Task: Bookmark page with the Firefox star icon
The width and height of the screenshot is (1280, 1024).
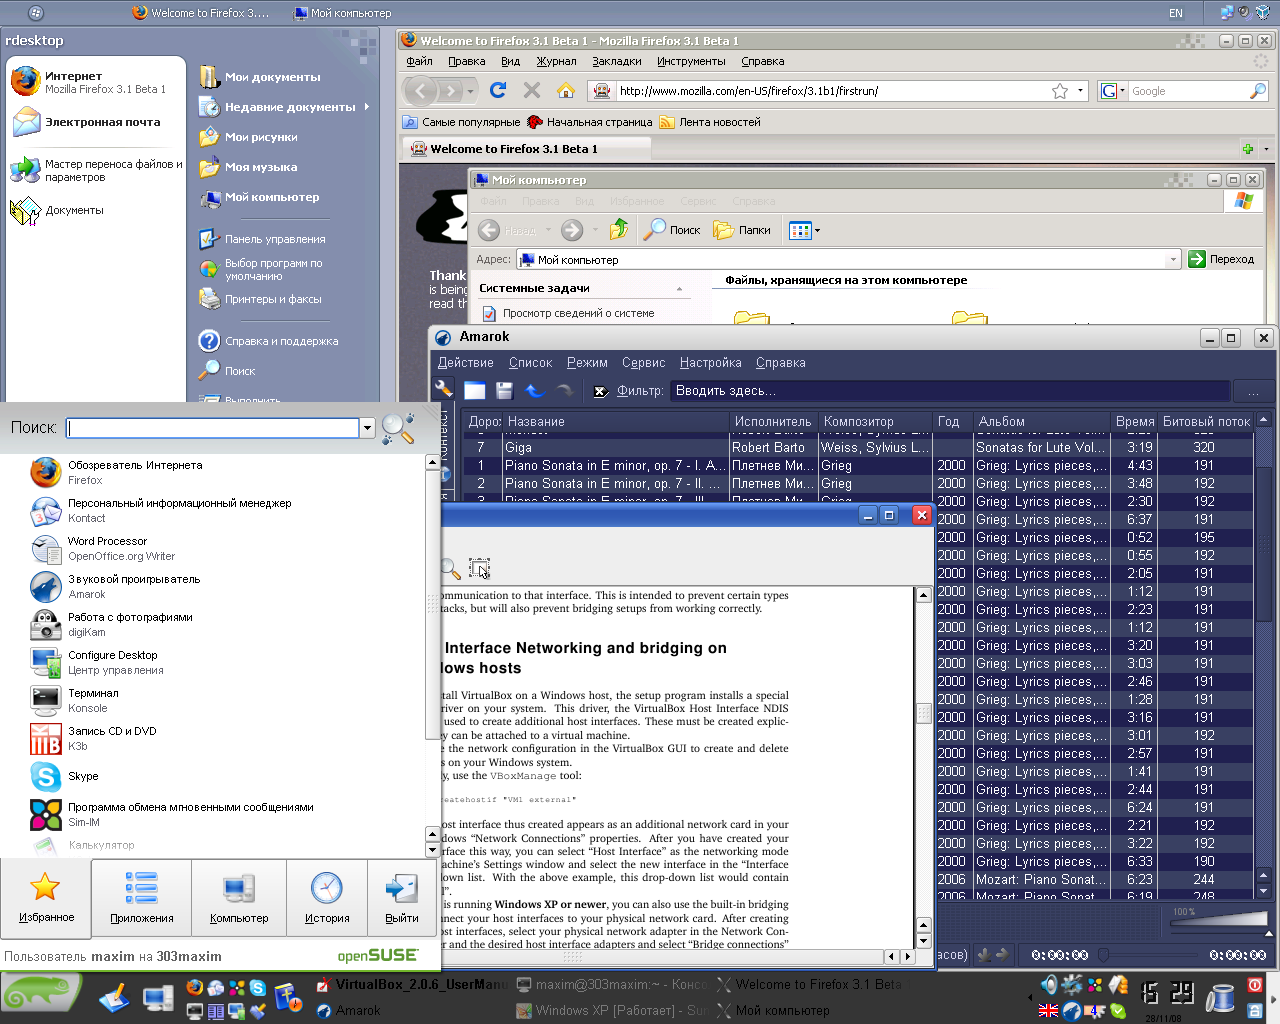Action: (x=1060, y=91)
